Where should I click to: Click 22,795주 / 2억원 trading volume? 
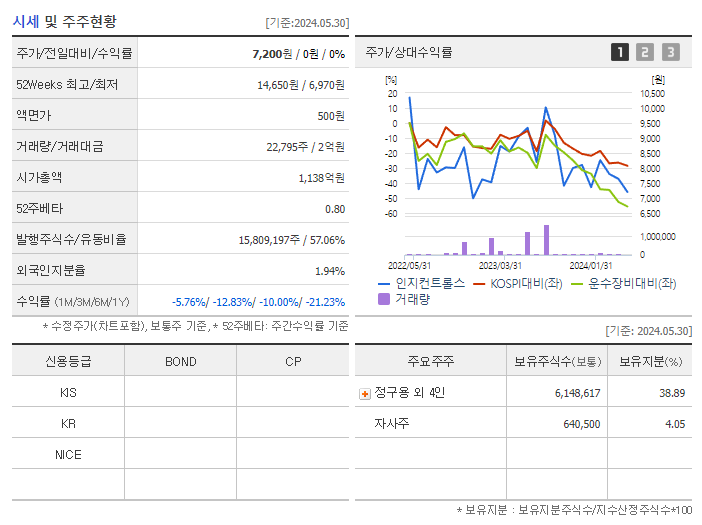tap(305, 147)
